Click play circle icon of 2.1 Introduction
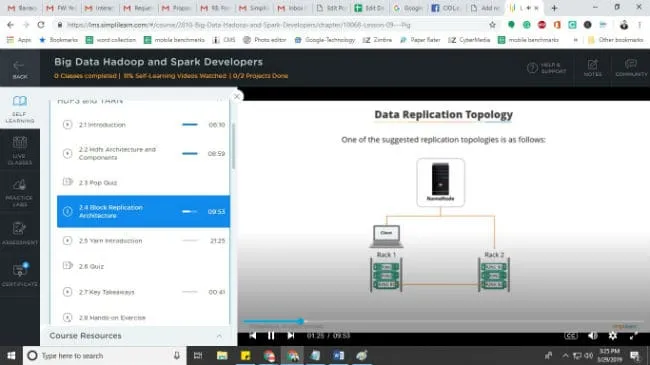Screen dimensions: 650x365 pyautogui.click(x=67, y=124)
